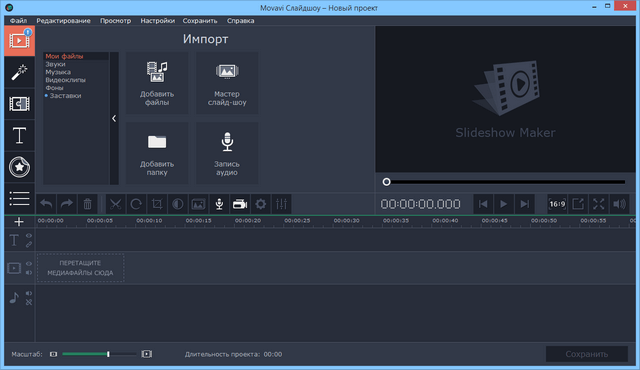Open the Stickers star tab
640x370 pixels.
(19, 167)
